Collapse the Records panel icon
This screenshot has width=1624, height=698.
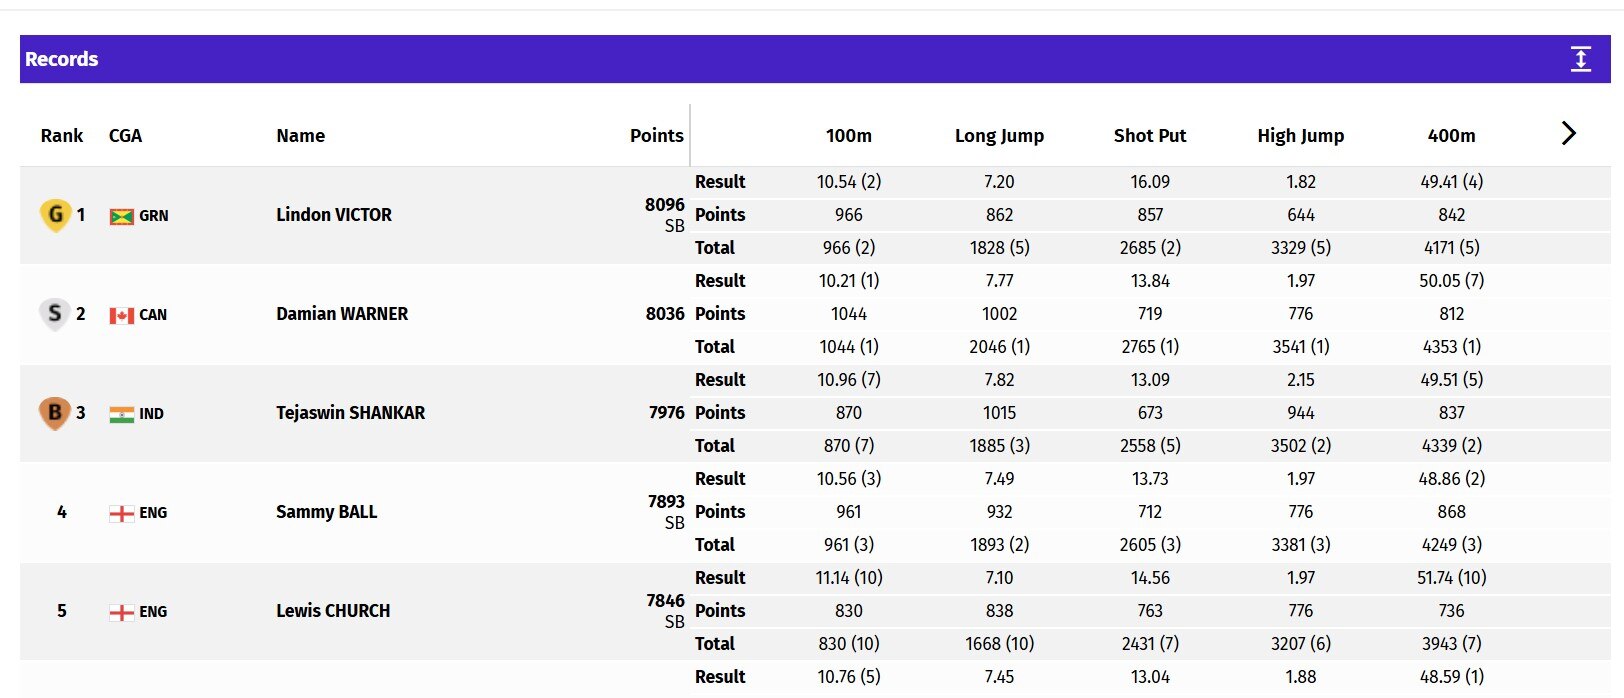[x=1580, y=59]
